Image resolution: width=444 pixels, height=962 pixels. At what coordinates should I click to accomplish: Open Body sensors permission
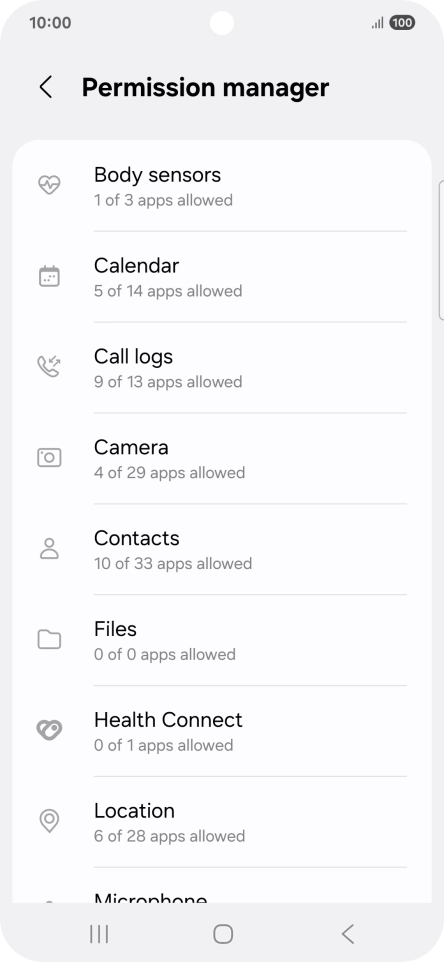[222, 186]
